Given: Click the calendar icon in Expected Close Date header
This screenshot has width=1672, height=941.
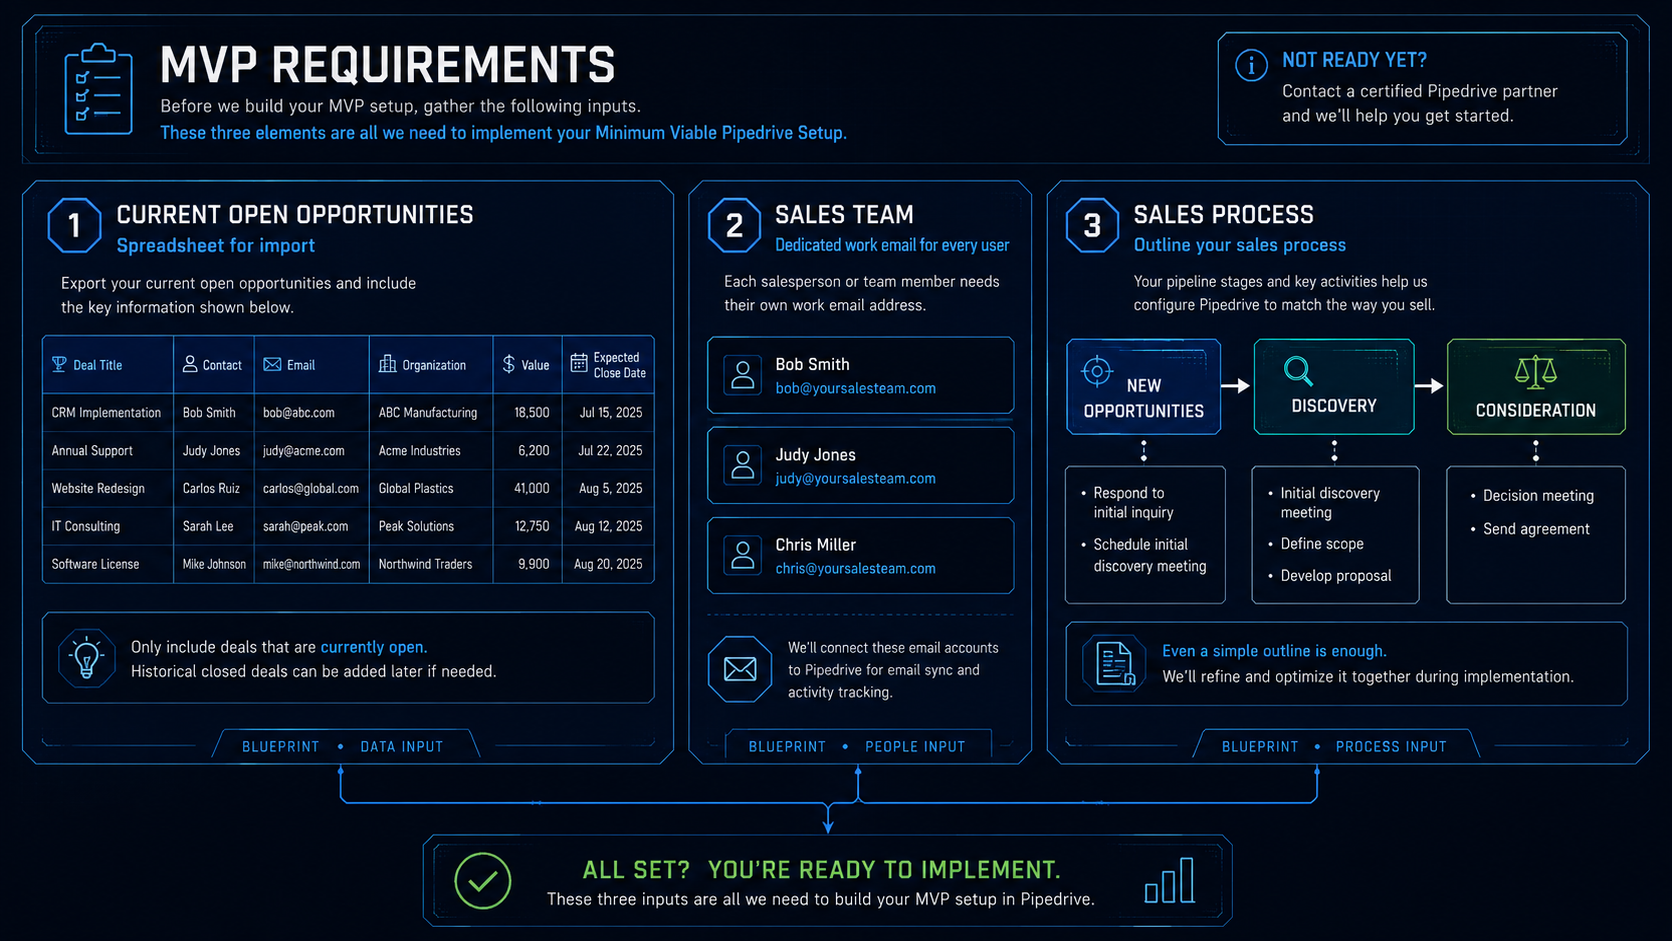Looking at the screenshot, I should pyautogui.click(x=579, y=363).
